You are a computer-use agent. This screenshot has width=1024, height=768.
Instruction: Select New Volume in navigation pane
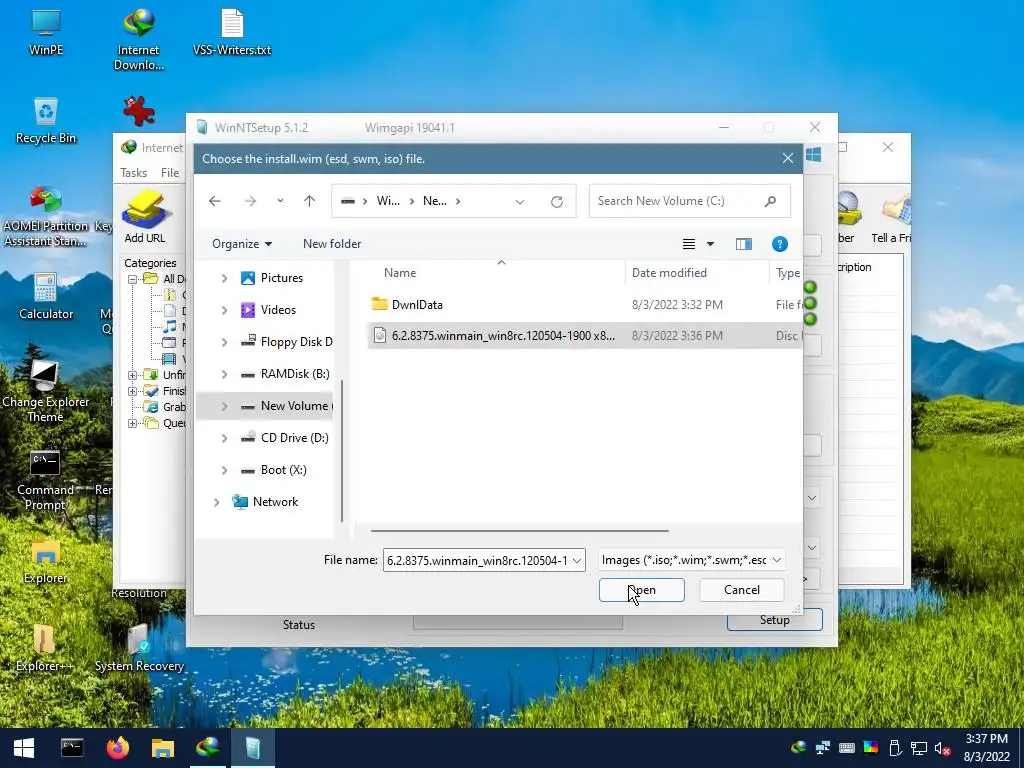coord(287,406)
